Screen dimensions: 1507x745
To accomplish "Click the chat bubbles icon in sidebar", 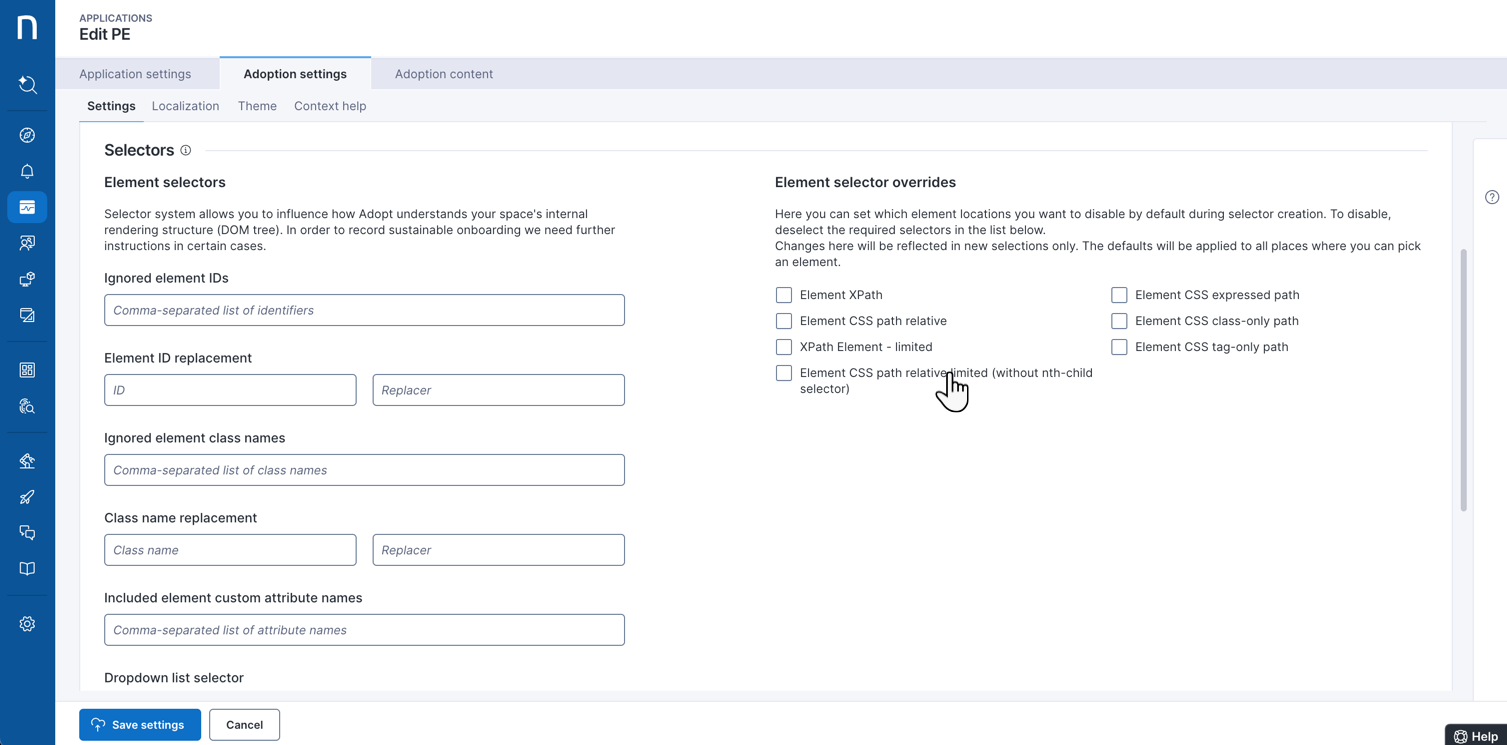I will point(27,533).
